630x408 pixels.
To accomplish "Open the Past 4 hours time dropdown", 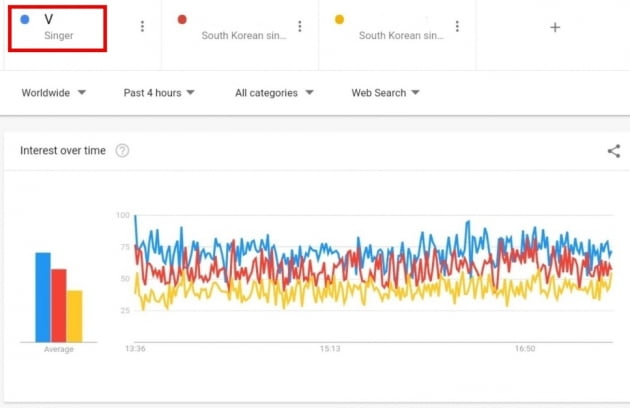I will [159, 93].
